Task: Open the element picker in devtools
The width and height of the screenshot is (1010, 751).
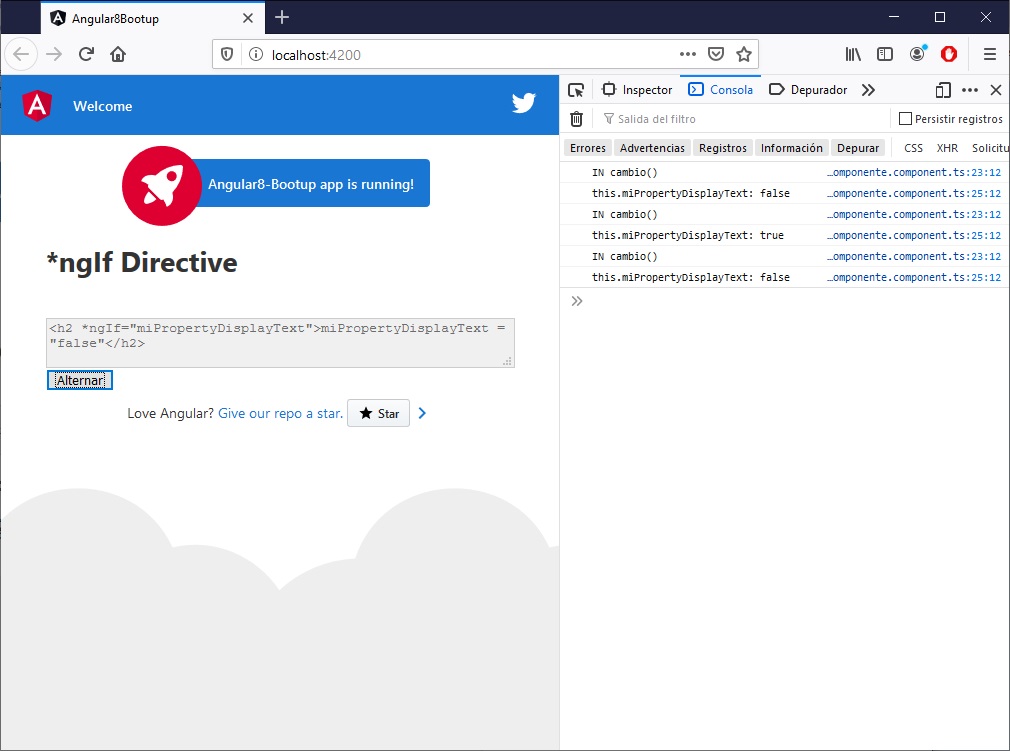Action: [x=575, y=90]
